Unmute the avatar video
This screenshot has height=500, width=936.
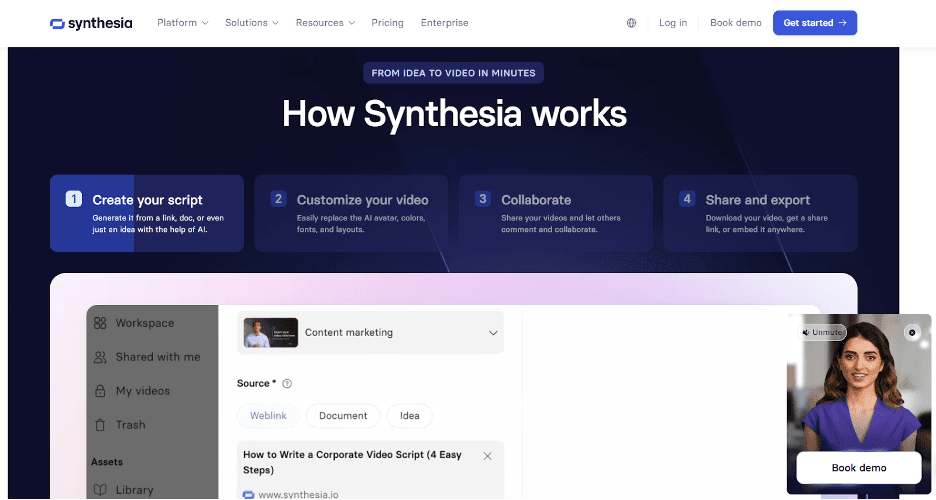point(822,332)
